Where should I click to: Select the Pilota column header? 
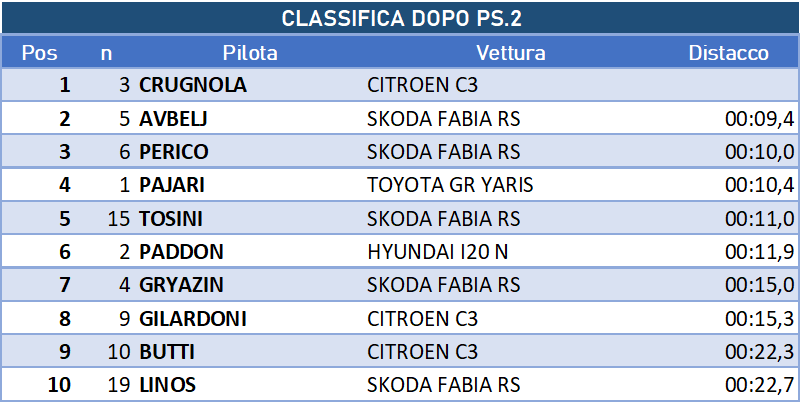coord(250,53)
